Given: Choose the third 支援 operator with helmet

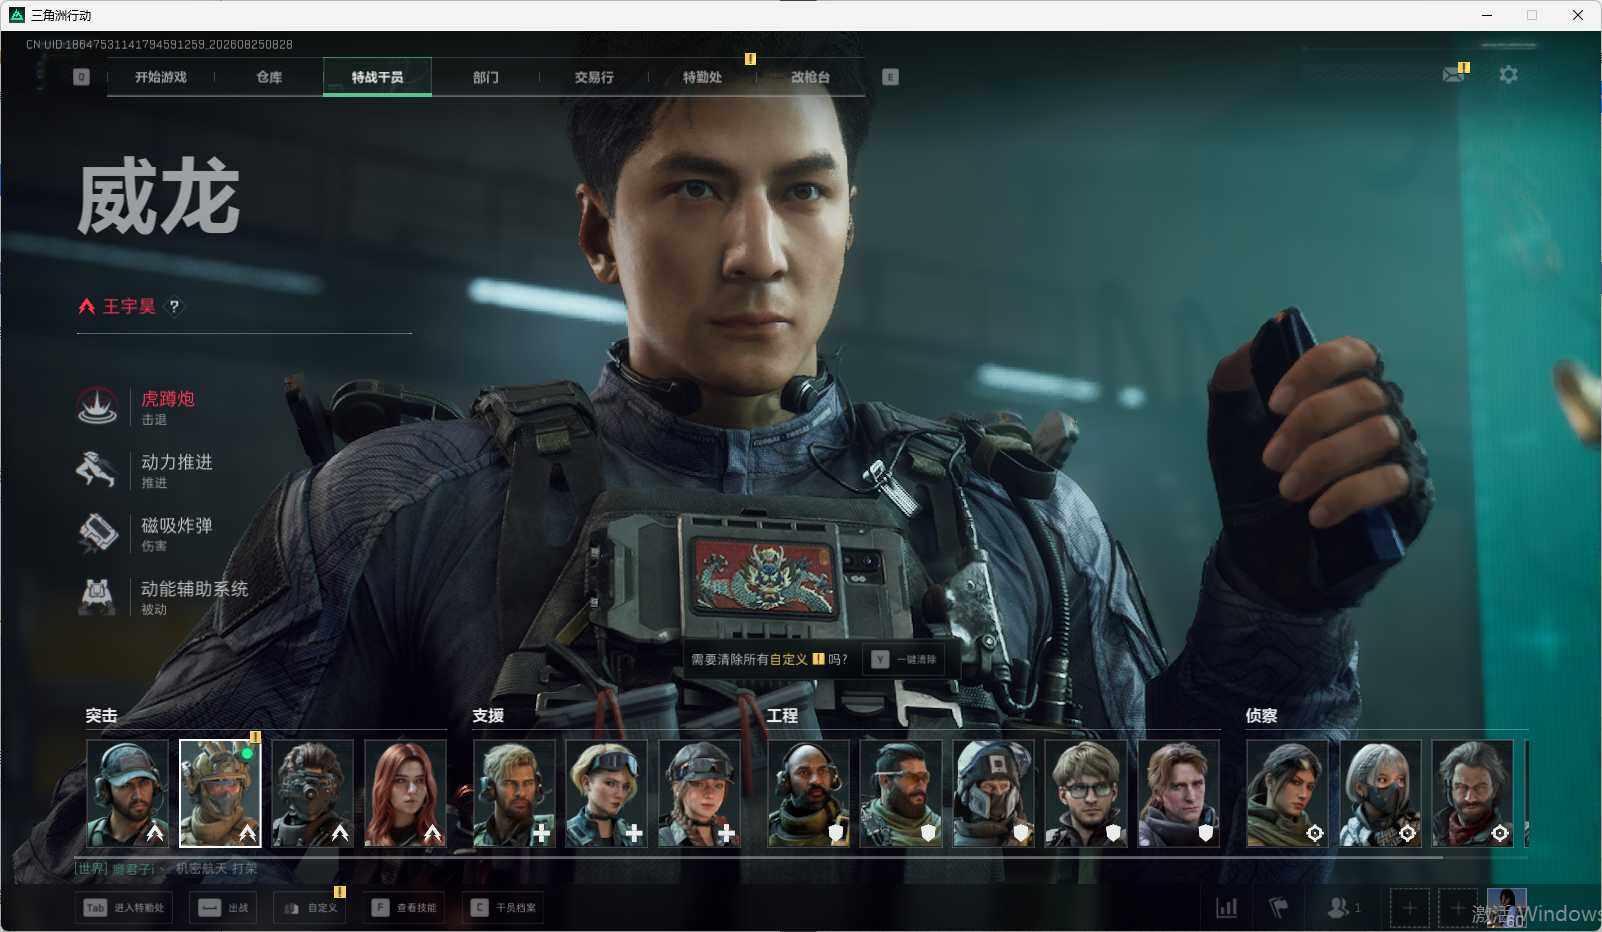Looking at the screenshot, I should click(699, 793).
